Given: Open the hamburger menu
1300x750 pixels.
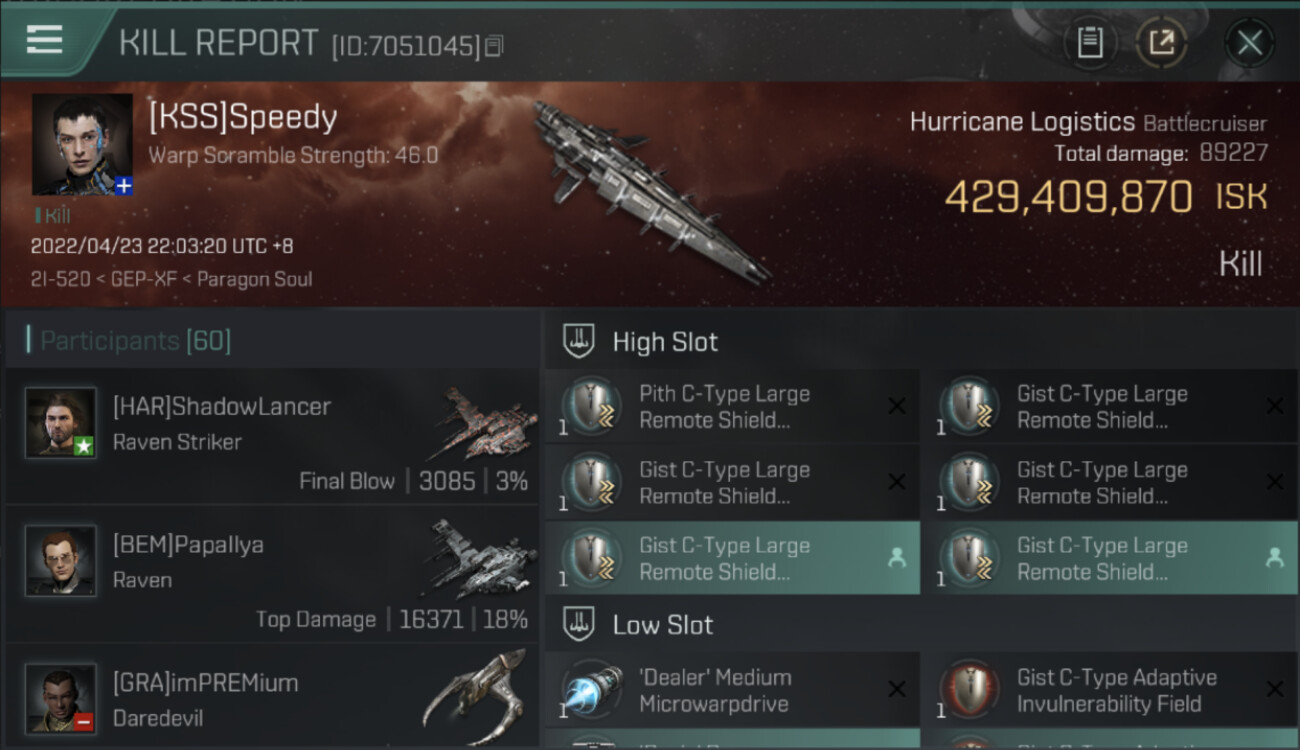Looking at the screenshot, I should coord(45,40).
